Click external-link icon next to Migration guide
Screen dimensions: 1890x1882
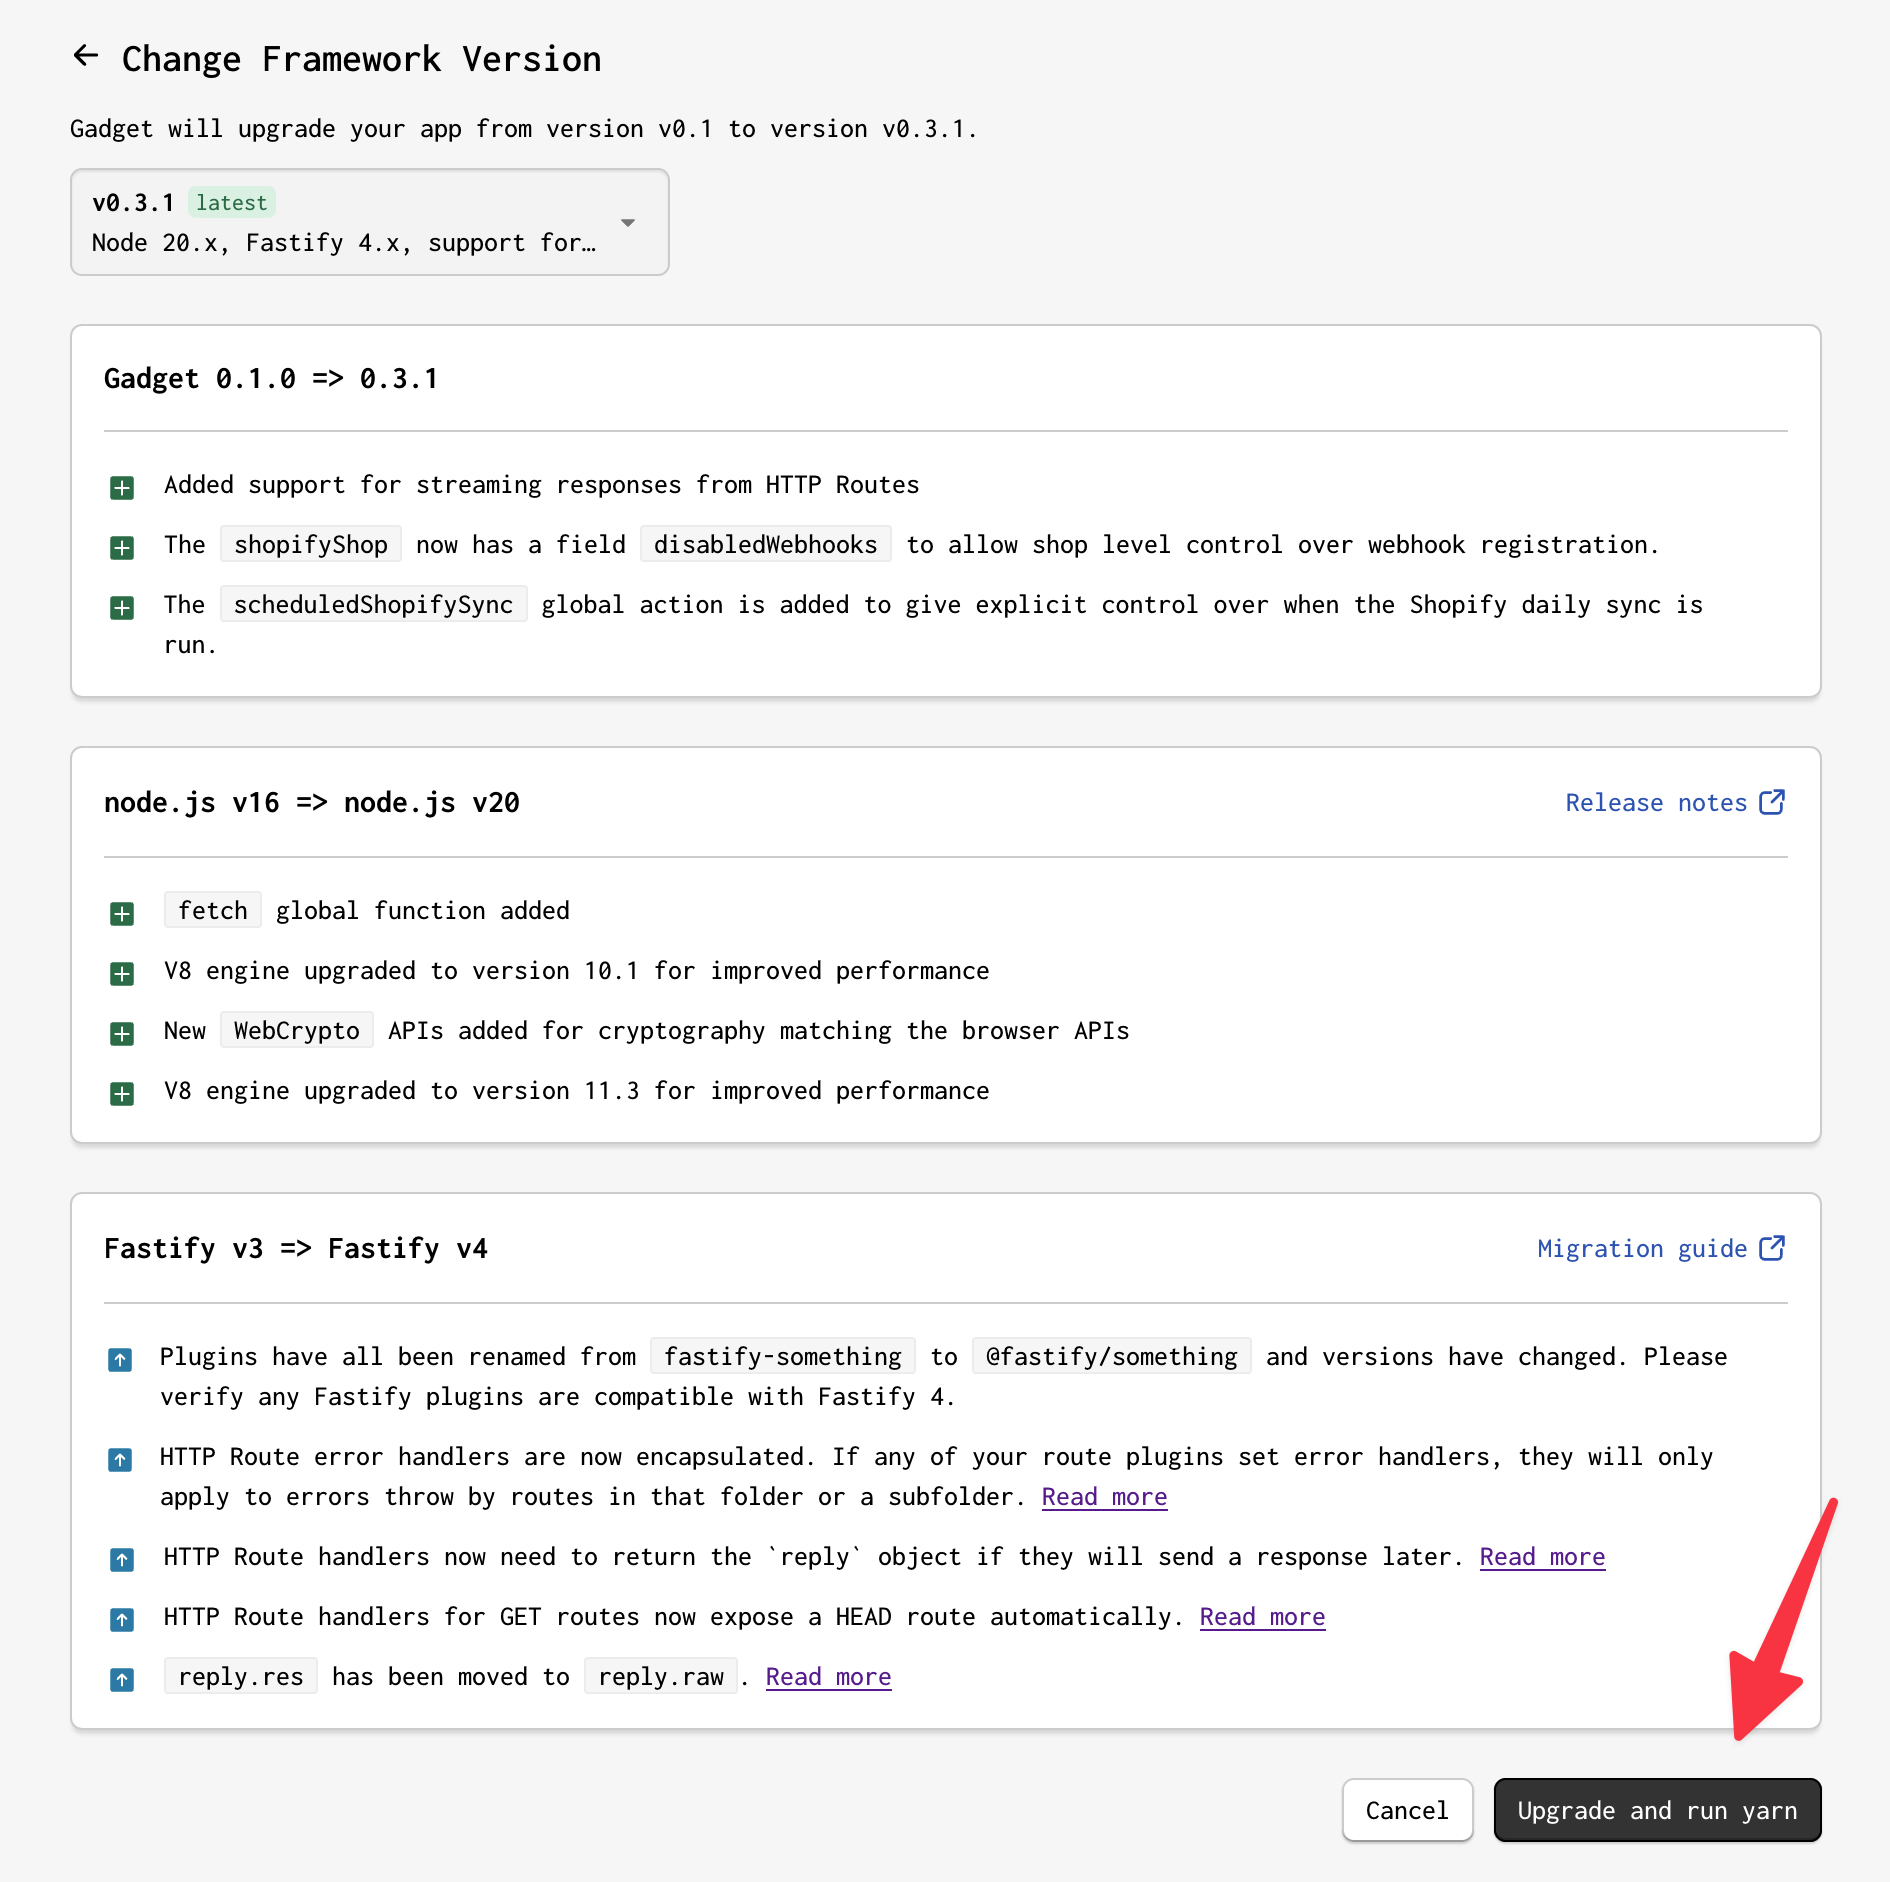1772,1248
